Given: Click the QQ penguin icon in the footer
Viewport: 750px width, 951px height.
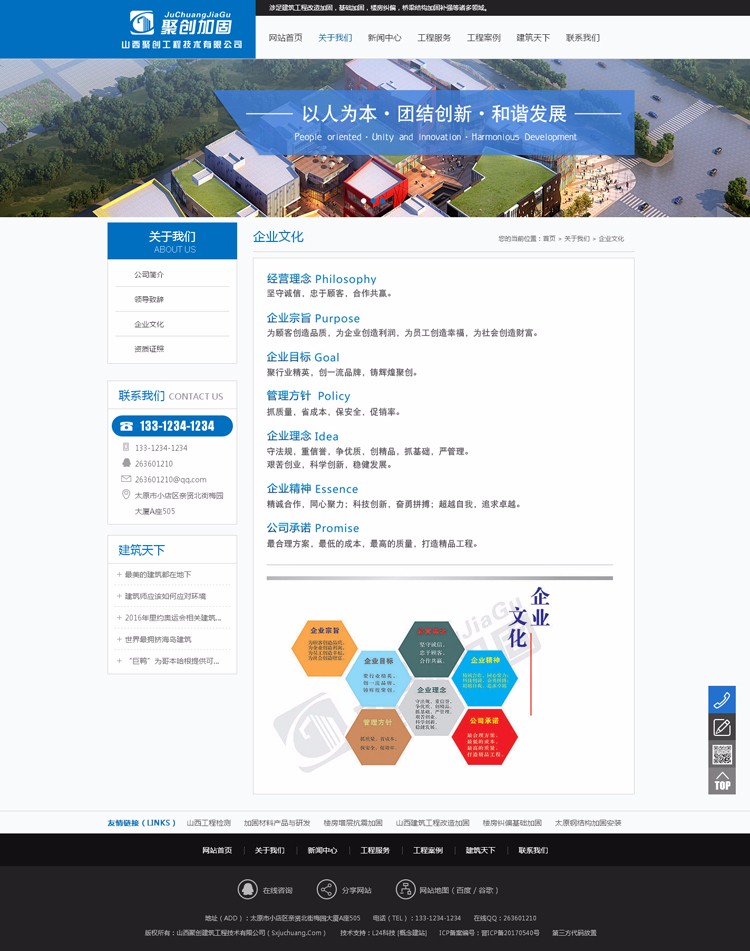Looking at the screenshot, I should coord(247,890).
